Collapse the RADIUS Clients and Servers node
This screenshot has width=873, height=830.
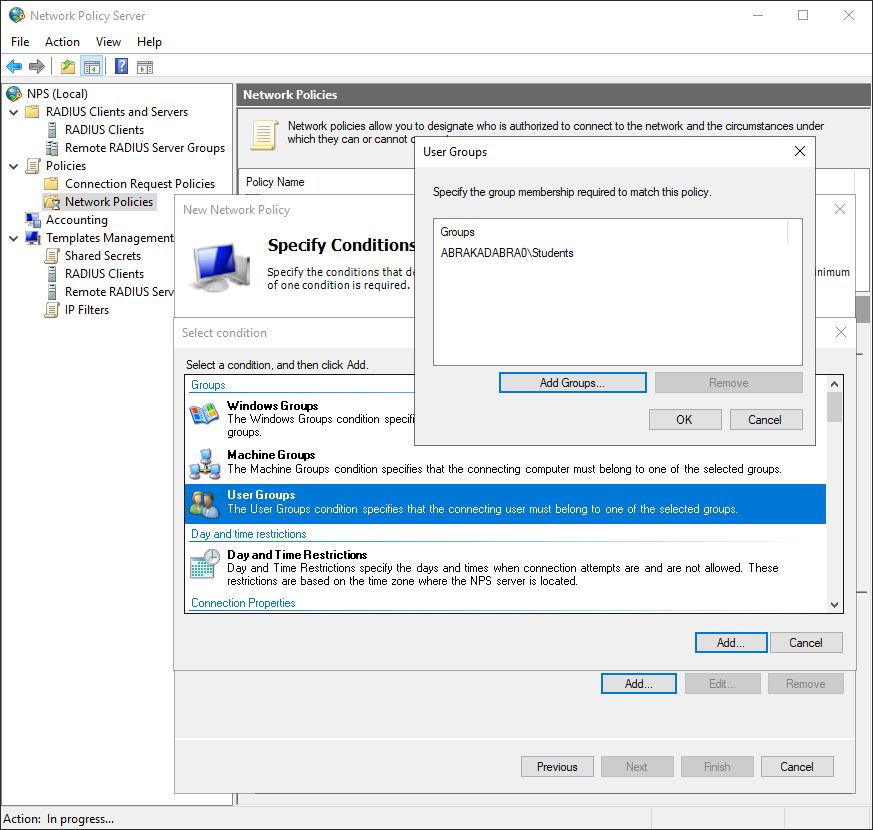(x=14, y=112)
